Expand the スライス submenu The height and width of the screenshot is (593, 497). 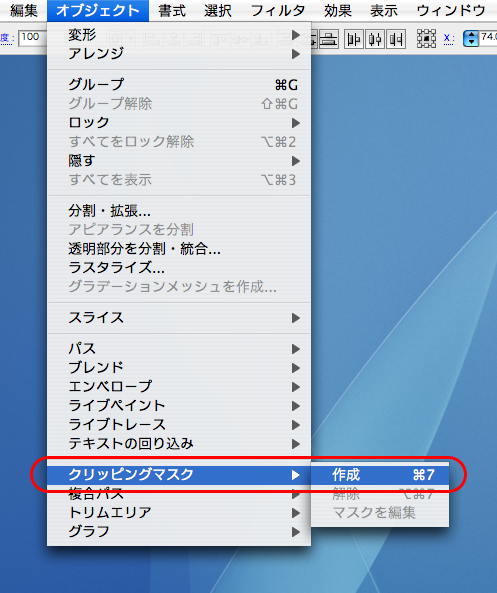pos(179,318)
